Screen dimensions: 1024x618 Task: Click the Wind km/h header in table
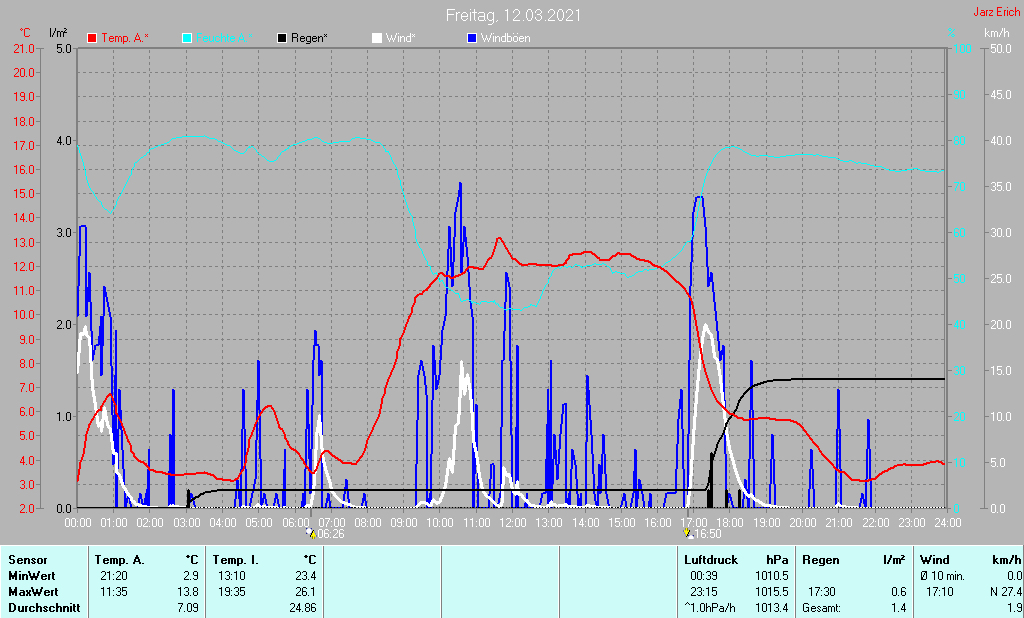click(970, 560)
